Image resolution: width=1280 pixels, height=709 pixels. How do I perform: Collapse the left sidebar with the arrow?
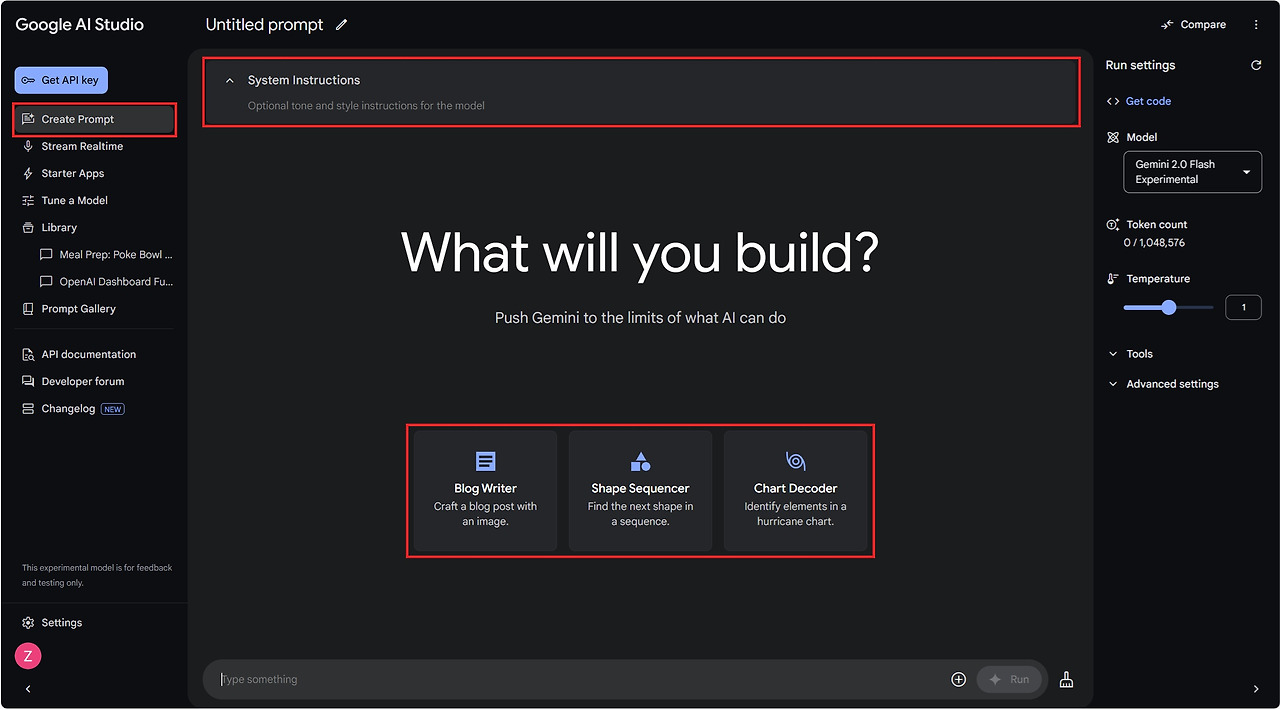coord(28,689)
